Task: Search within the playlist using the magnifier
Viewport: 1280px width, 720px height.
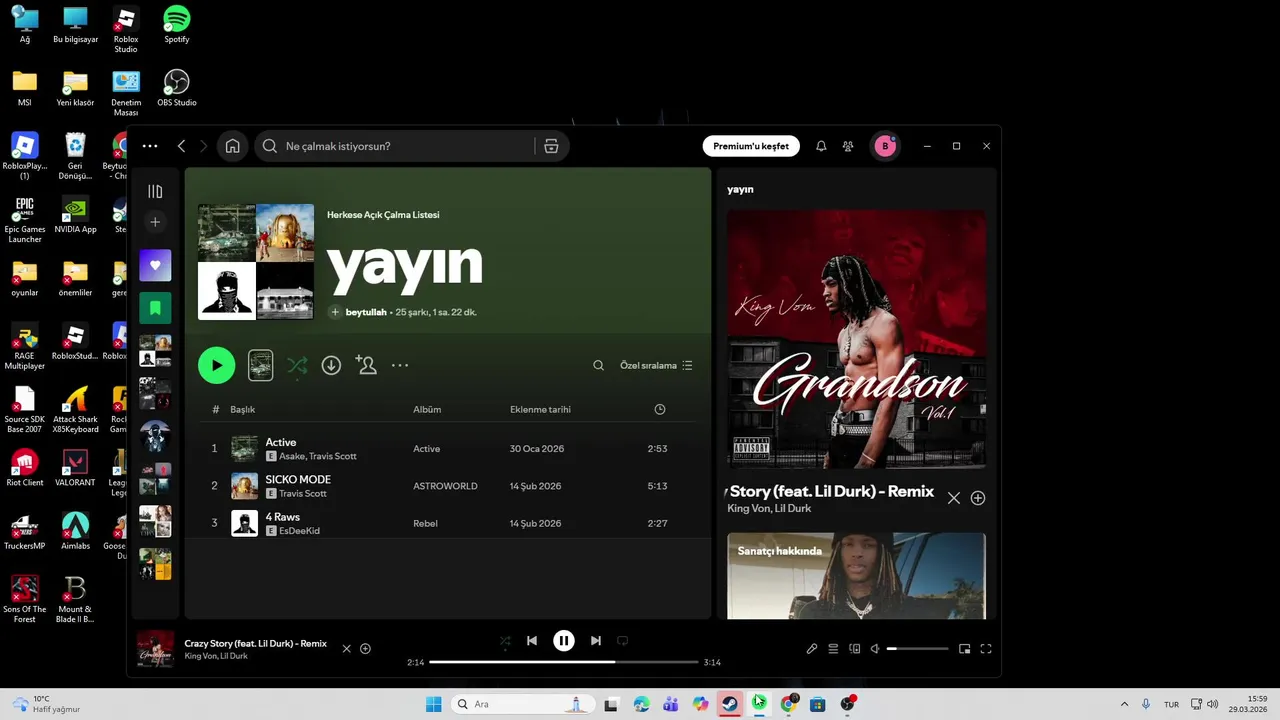Action: [x=598, y=366]
